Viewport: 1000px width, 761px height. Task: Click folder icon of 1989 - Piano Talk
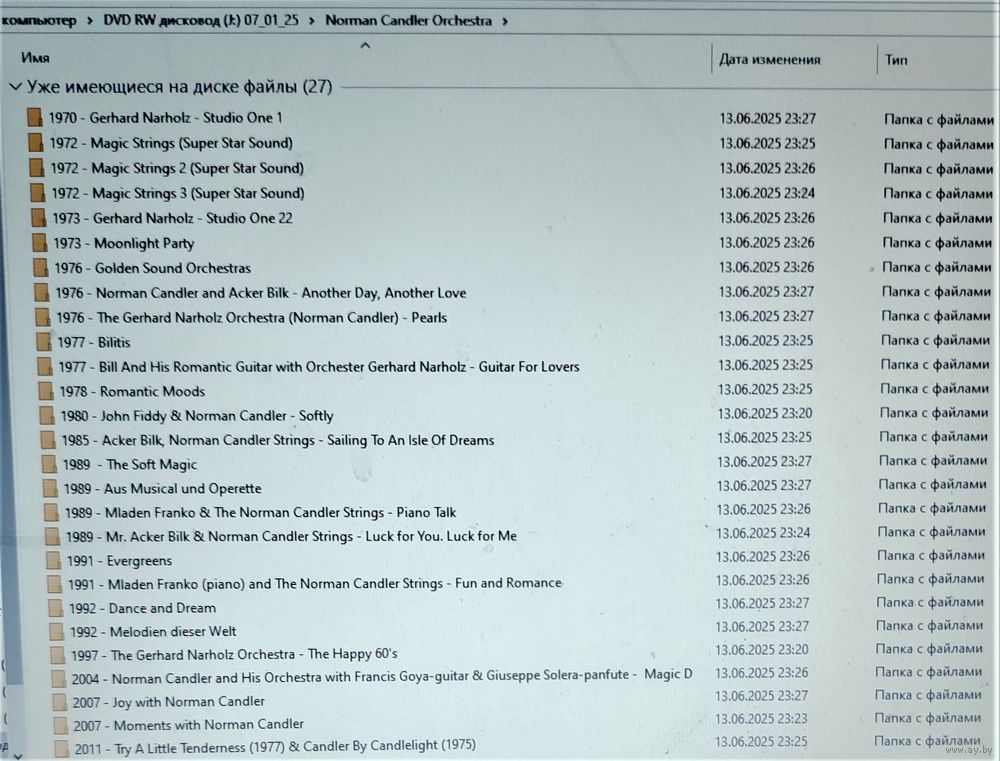pos(51,512)
